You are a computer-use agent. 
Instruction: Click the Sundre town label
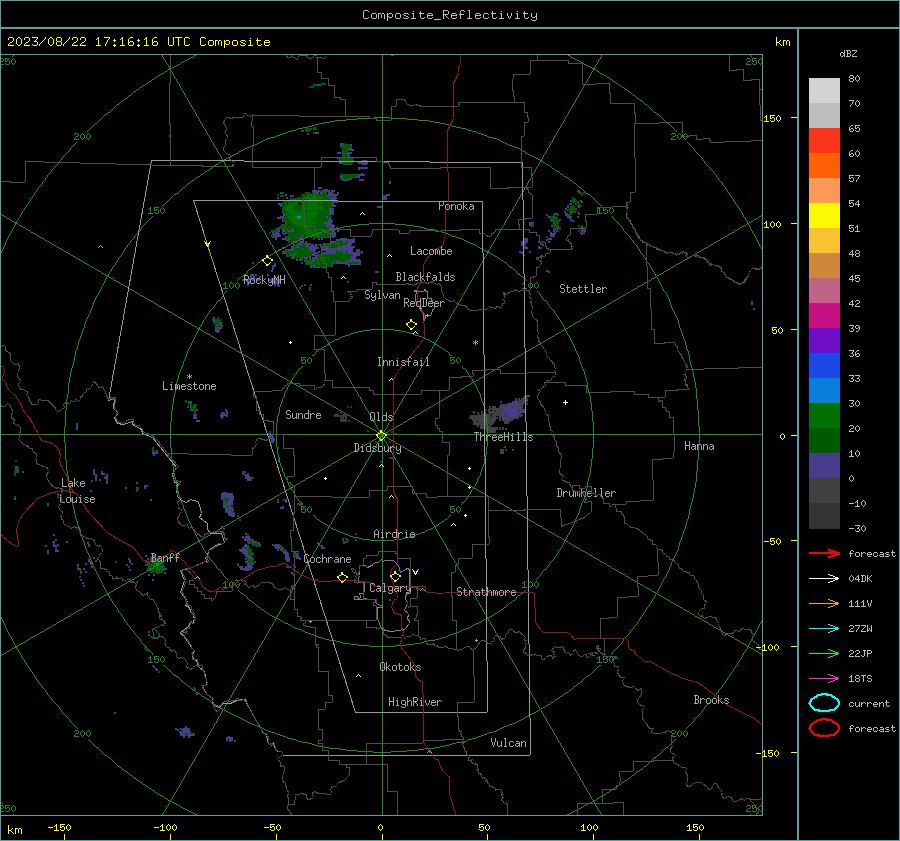[303, 414]
